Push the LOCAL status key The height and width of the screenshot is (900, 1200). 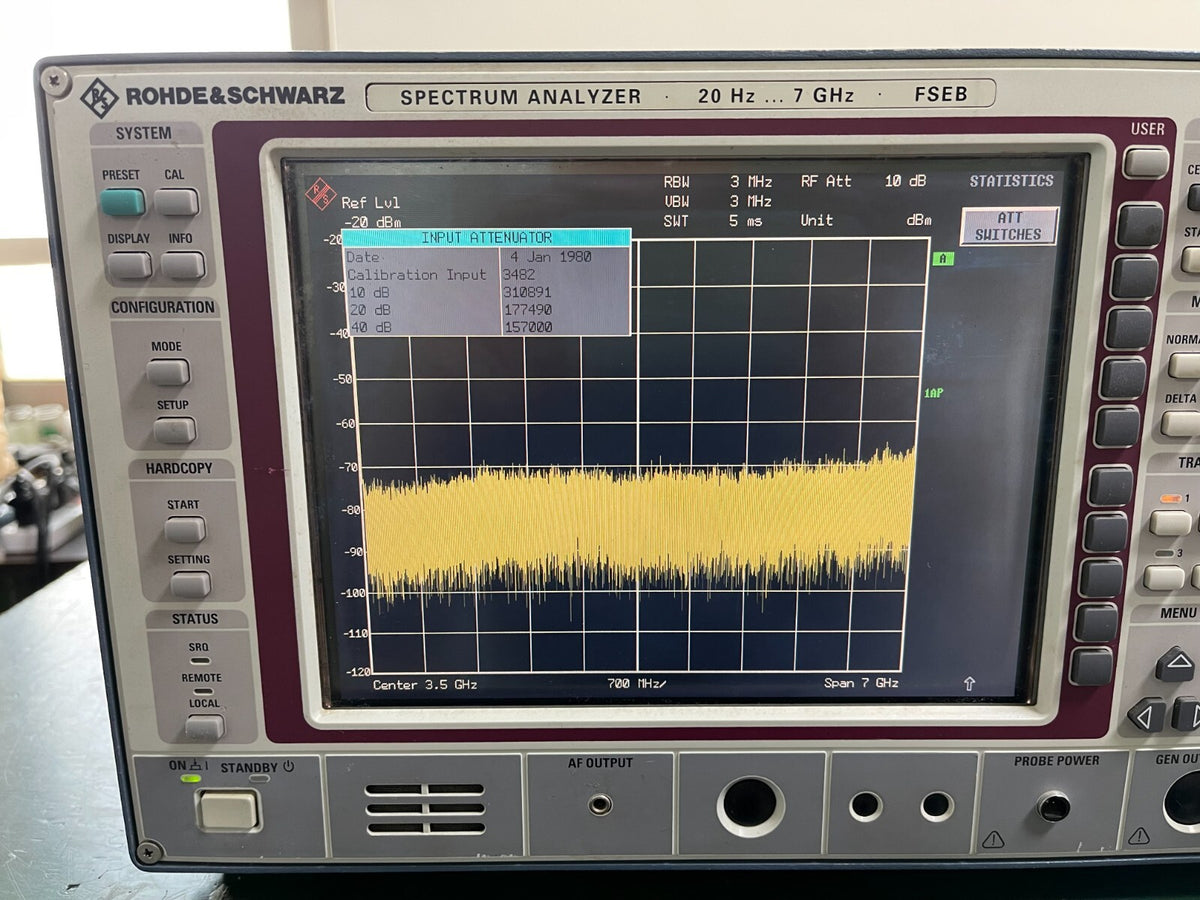205,727
